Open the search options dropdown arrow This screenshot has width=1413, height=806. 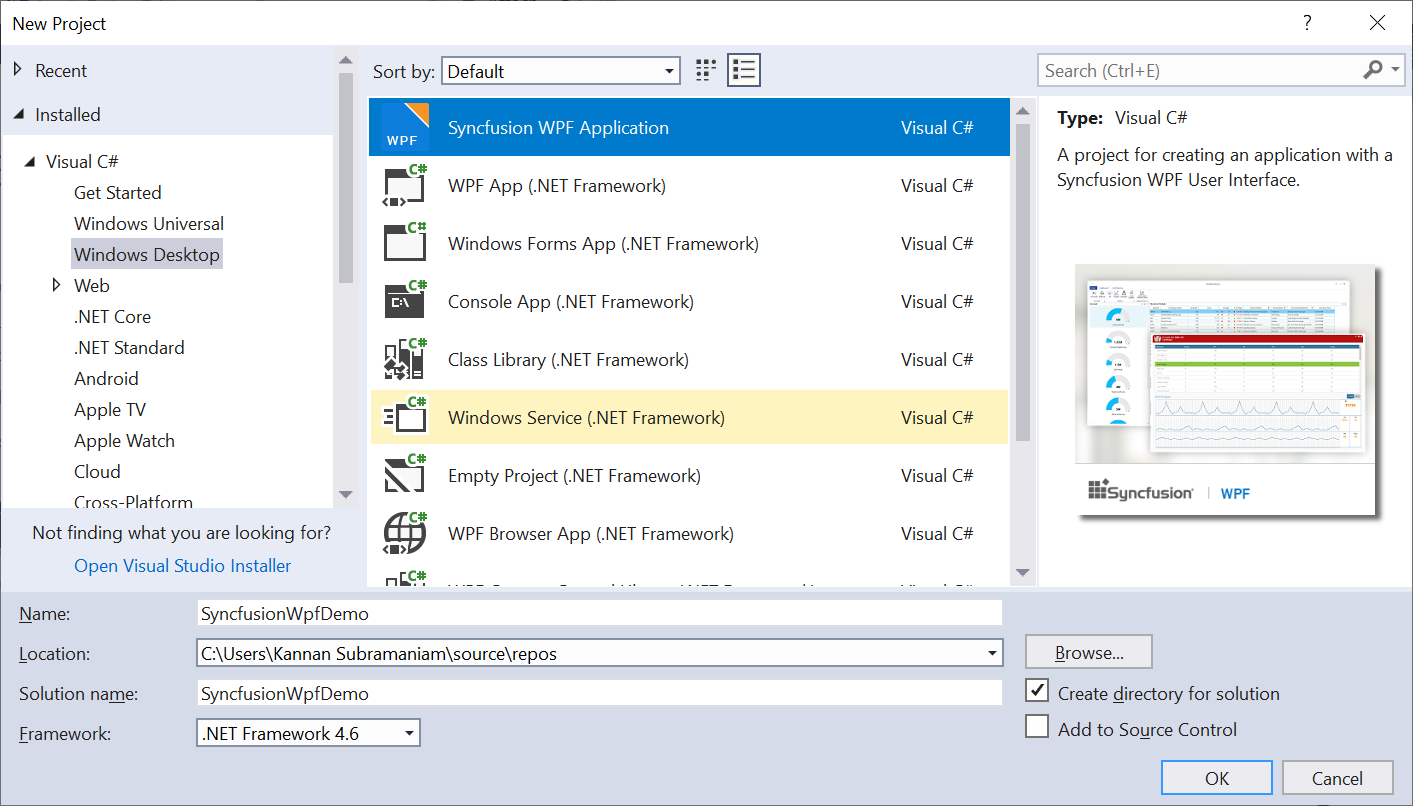point(1395,70)
